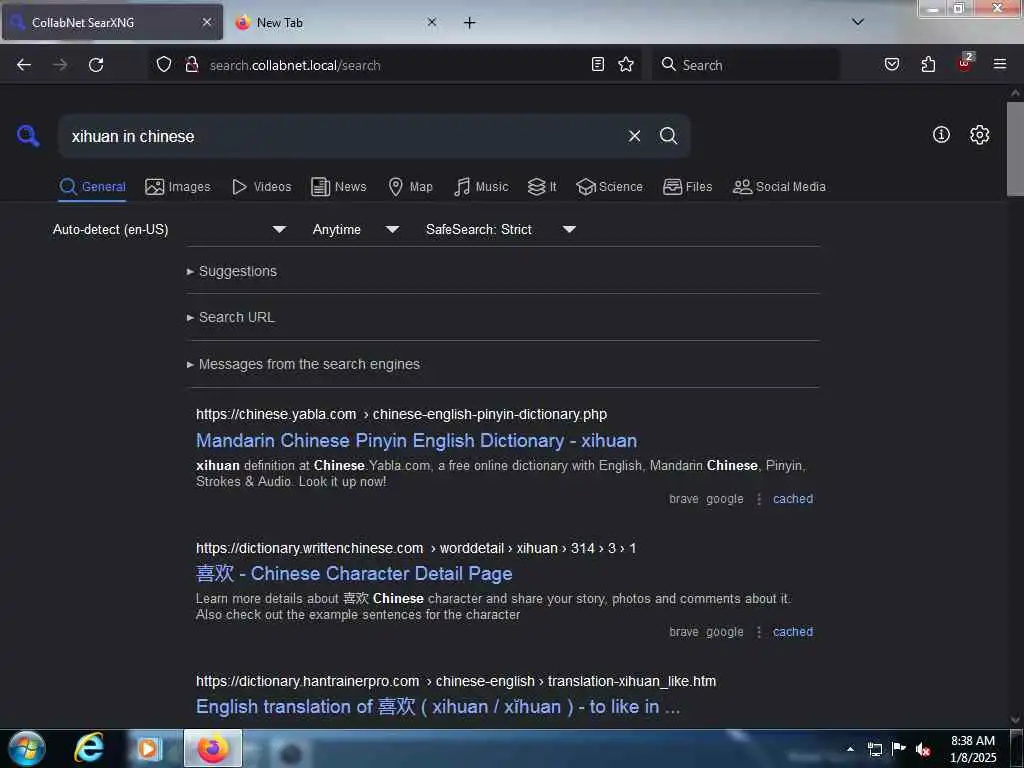Open 喜欢 Chinese Character Detail Page result
This screenshot has height=768, width=1024.
coord(354,573)
